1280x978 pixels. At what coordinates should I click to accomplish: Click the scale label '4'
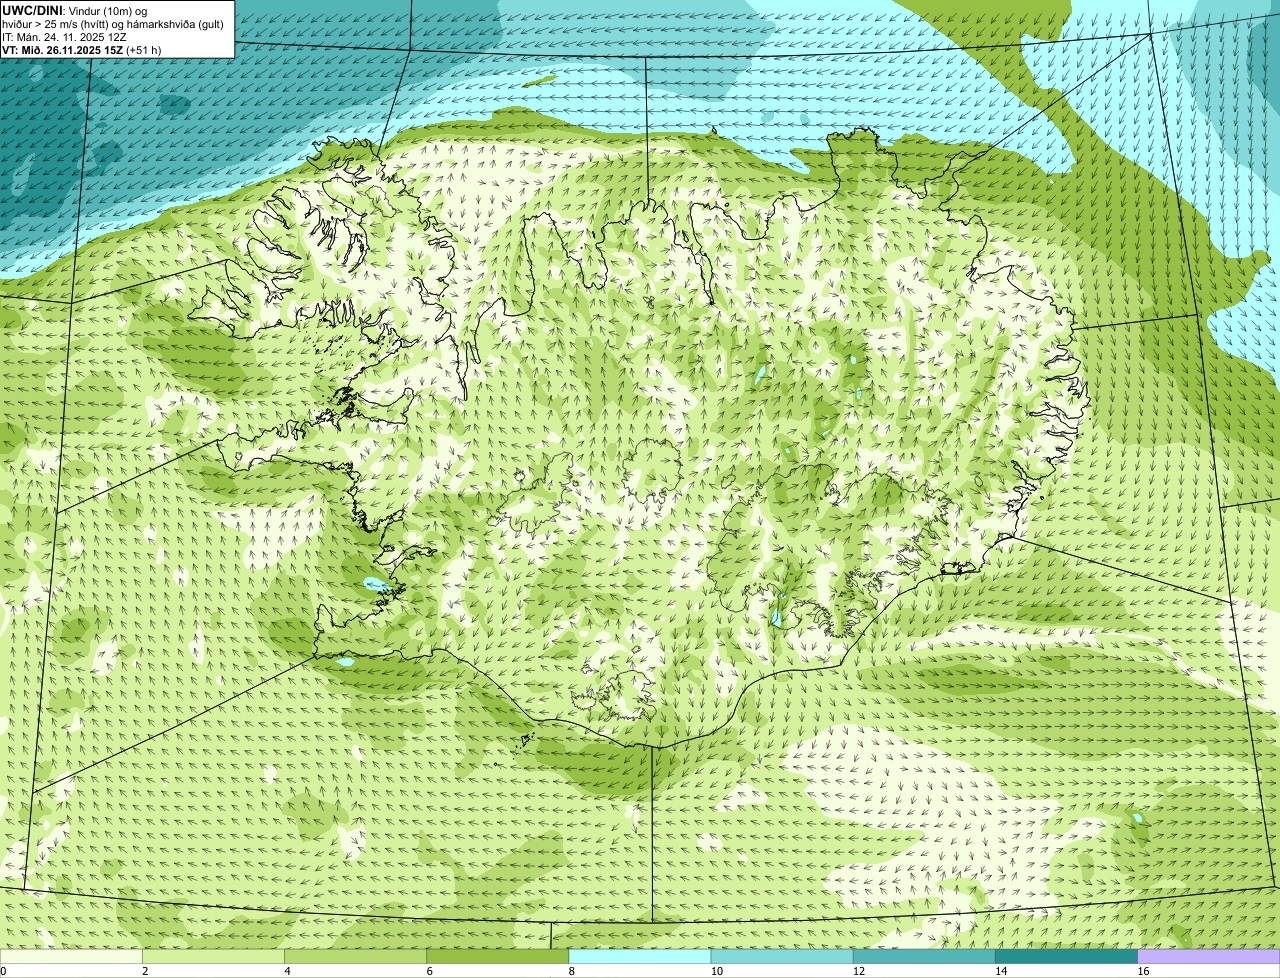tap(287, 971)
